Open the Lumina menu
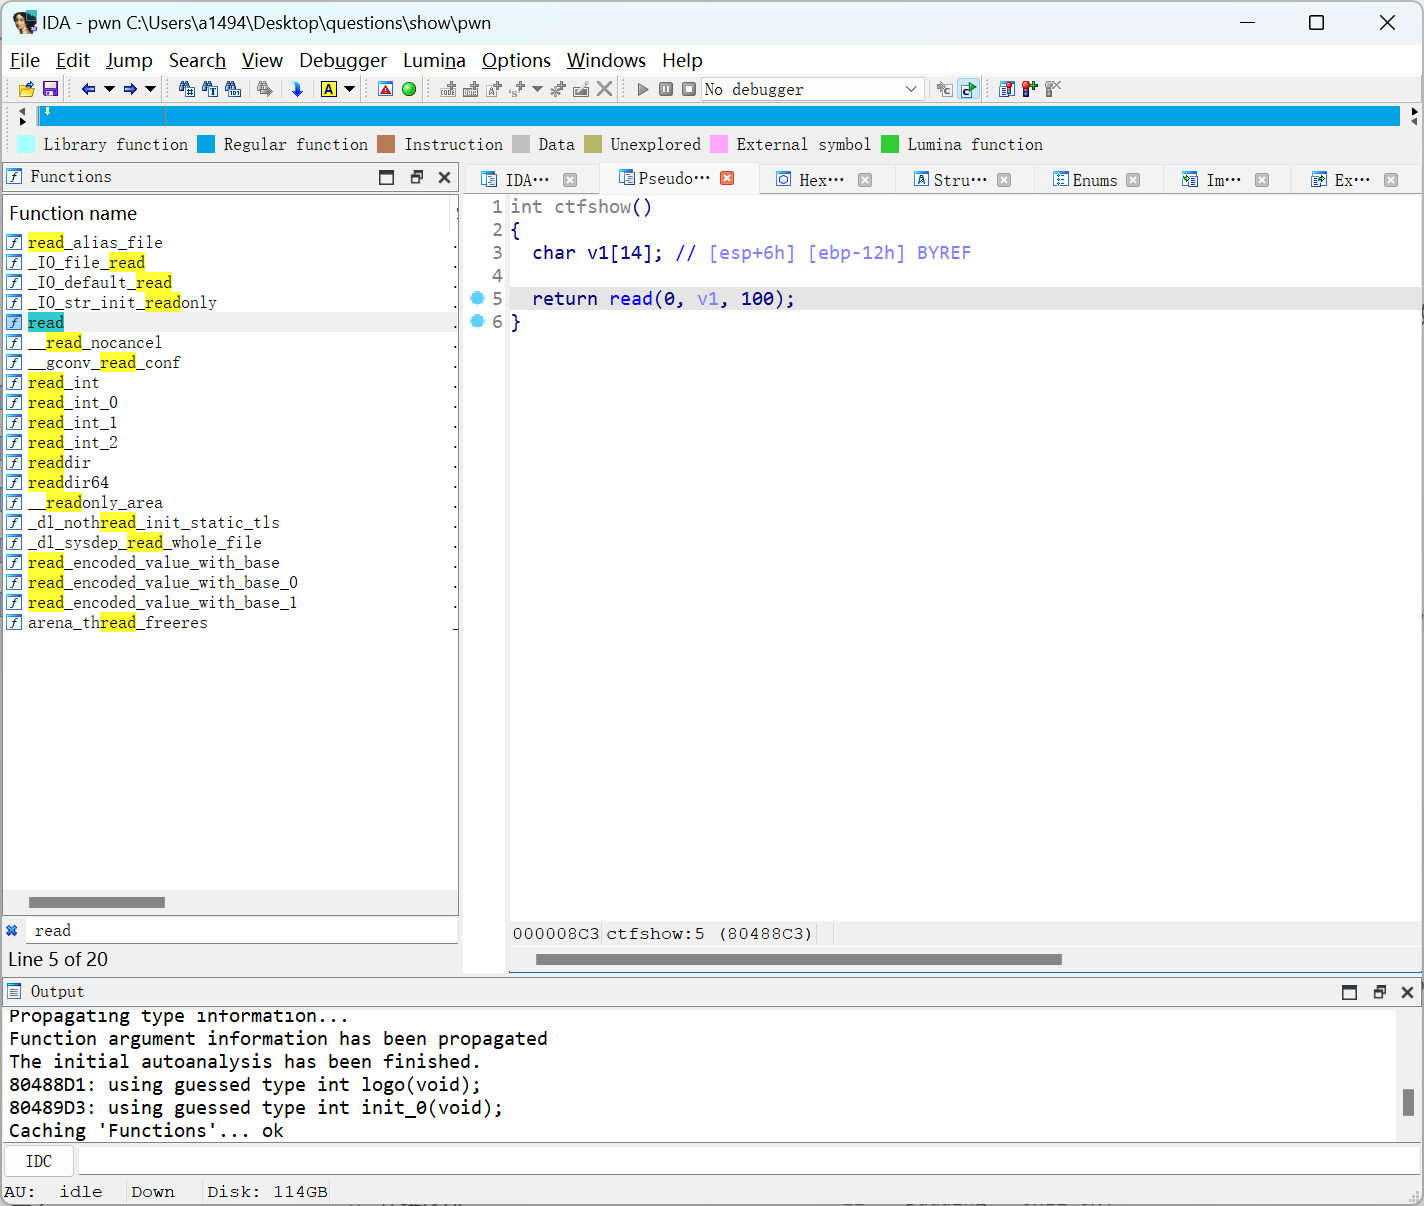Image resolution: width=1424 pixels, height=1206 pixels. 434,60
